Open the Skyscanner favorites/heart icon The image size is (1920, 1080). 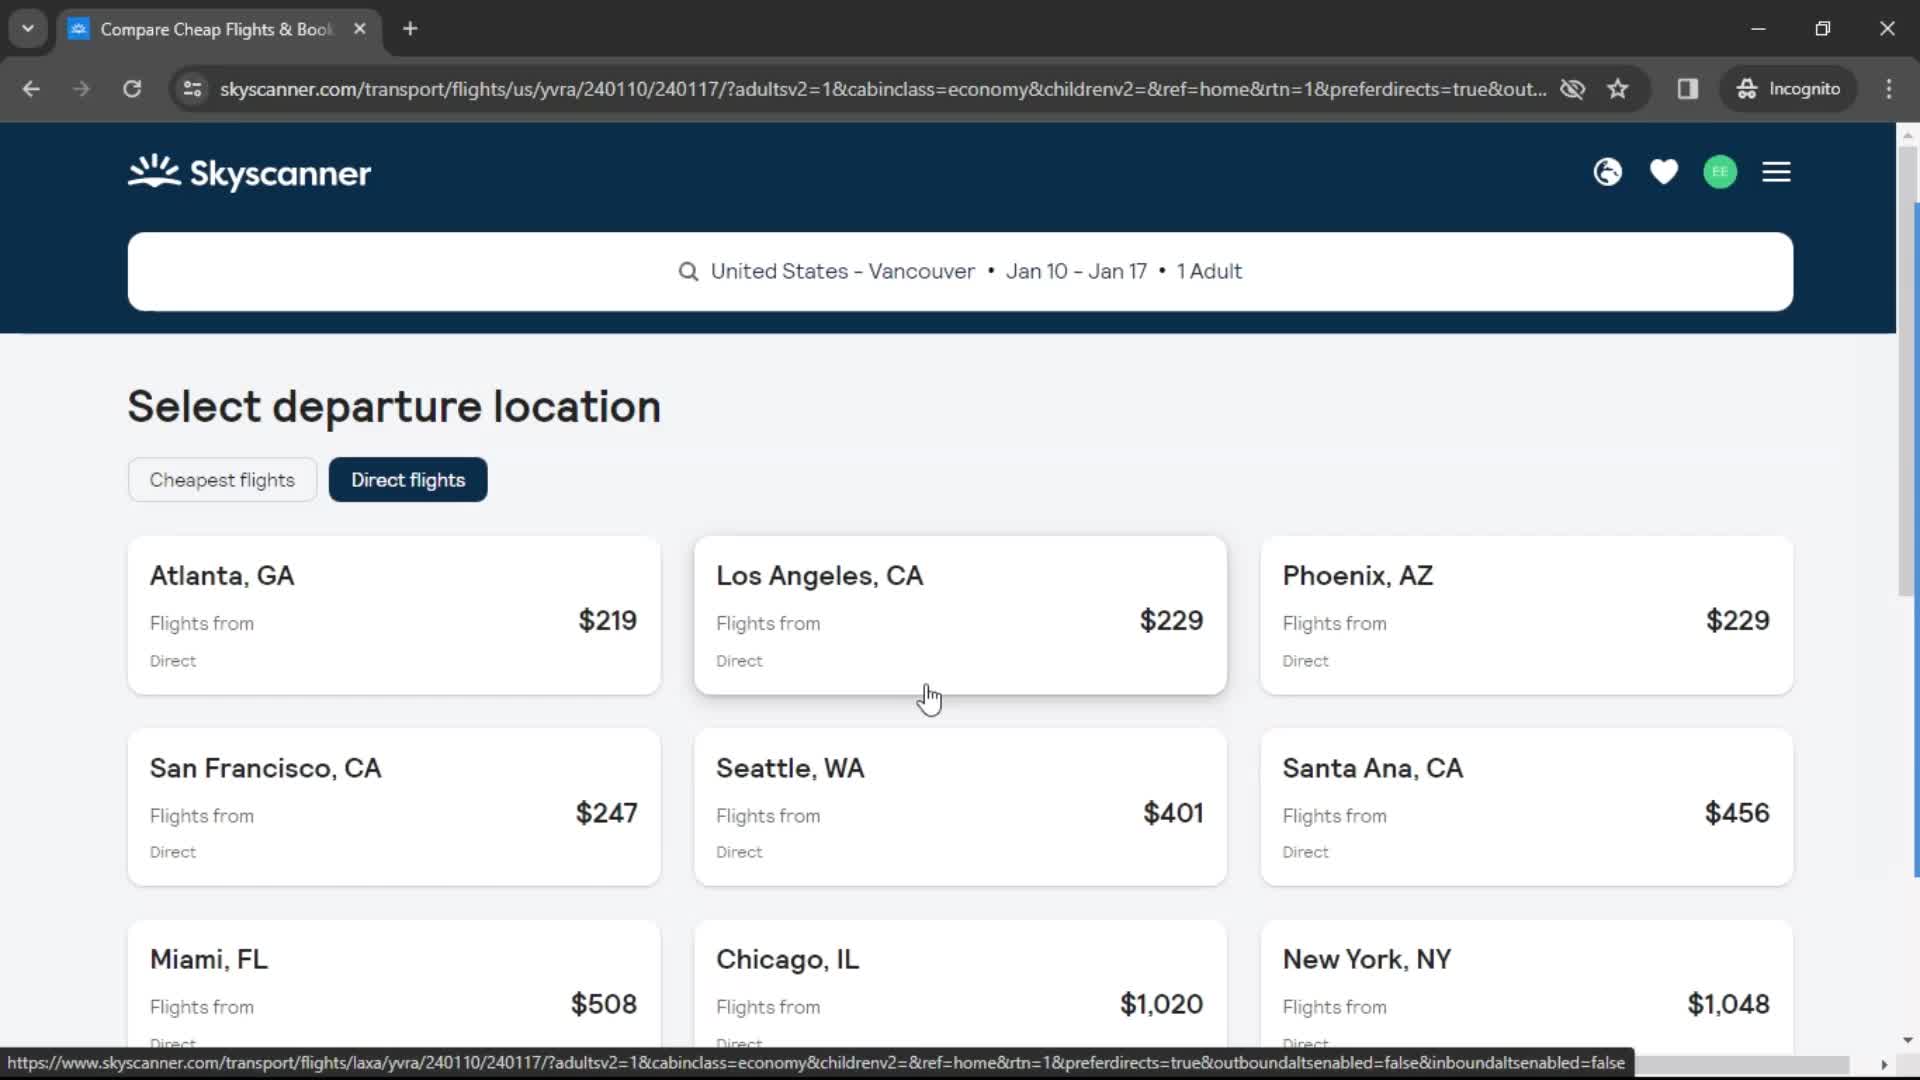pos(1663,171)
